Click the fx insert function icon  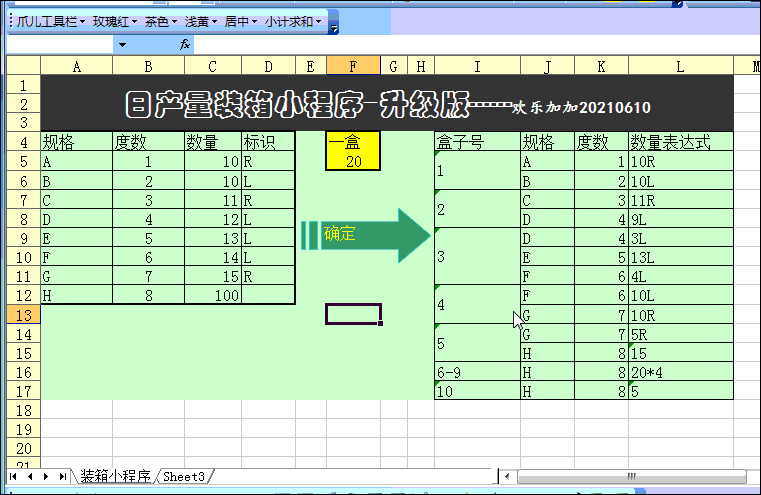(x=185, y=45)
